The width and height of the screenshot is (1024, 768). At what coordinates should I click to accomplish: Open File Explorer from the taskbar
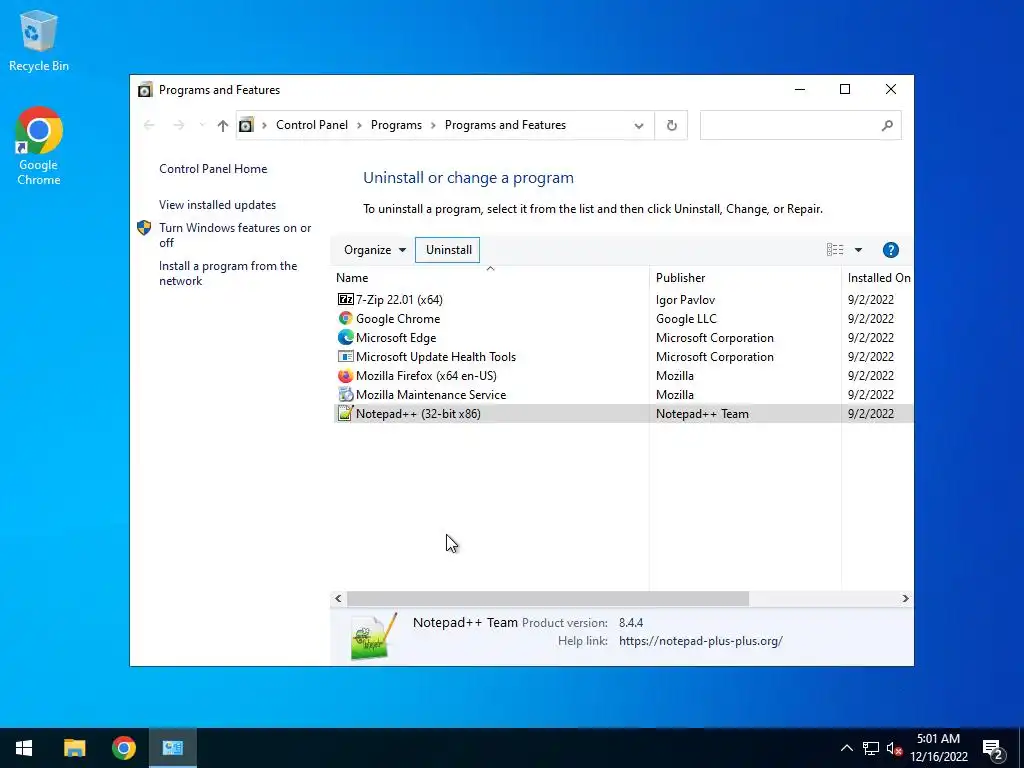coord(74,748)
